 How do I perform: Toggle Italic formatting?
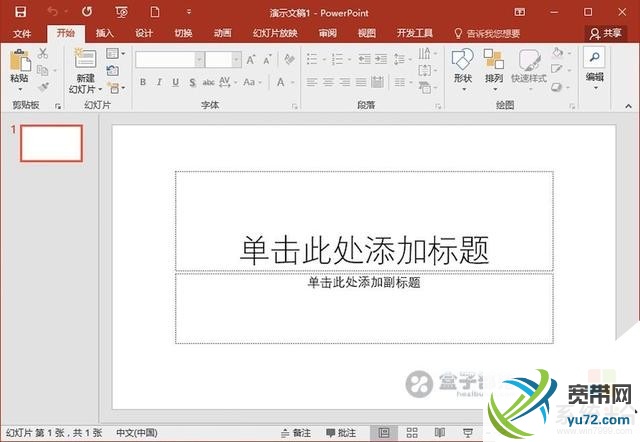click(159, 82)
